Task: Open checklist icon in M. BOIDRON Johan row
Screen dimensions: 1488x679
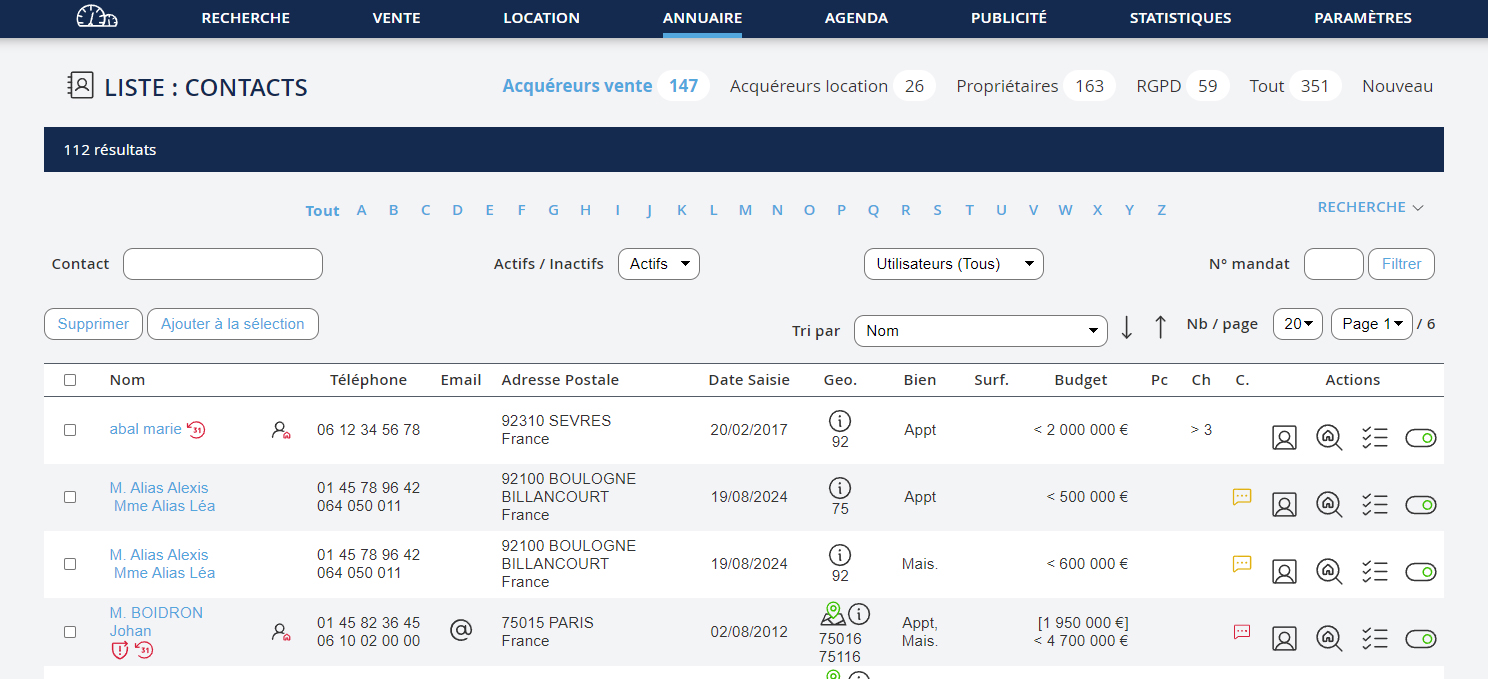Action: coord(1374,639)
